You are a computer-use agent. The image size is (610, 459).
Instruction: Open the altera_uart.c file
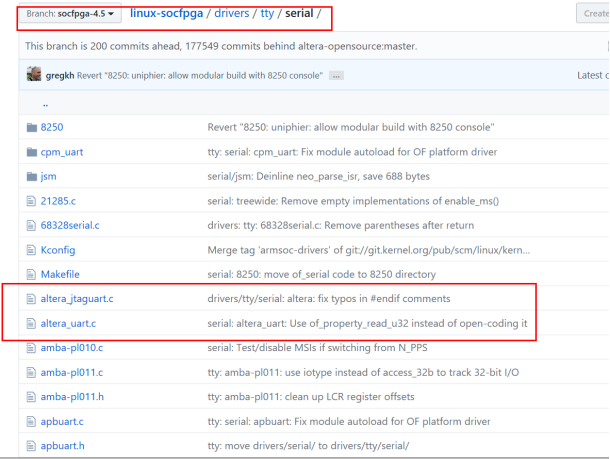(68, 324)
